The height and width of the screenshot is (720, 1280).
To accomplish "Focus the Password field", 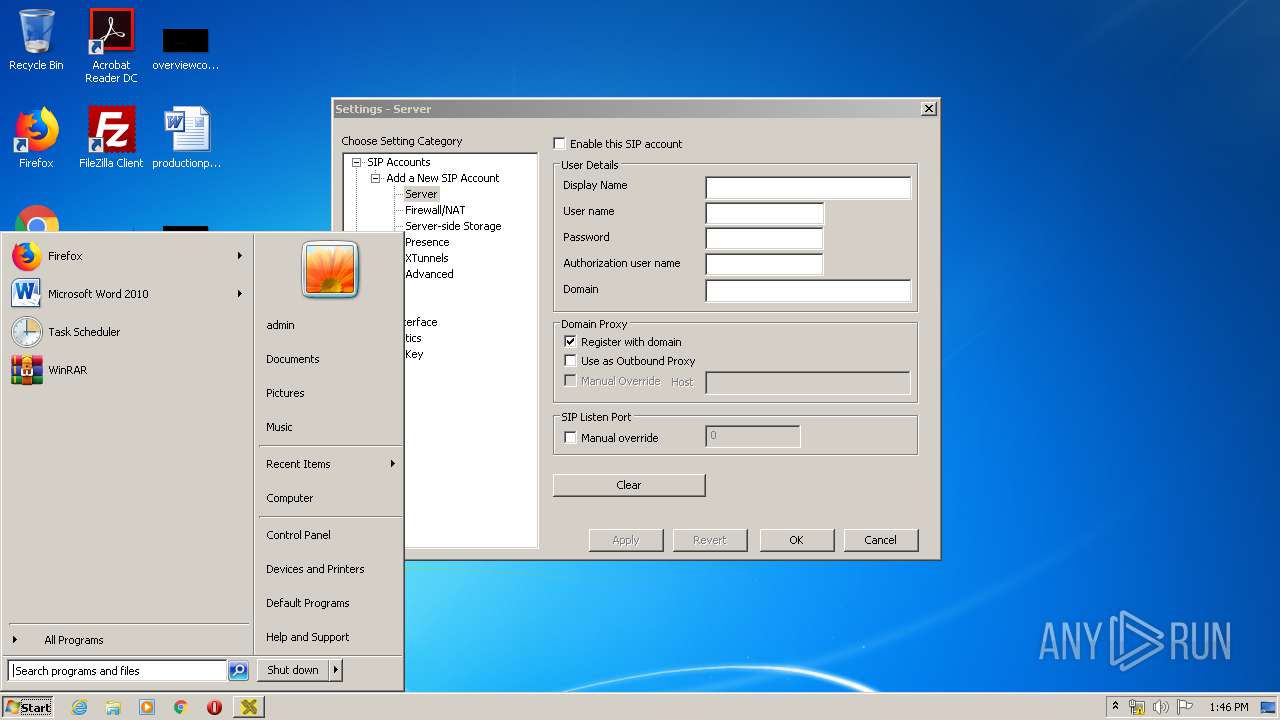I will [765, 239].
